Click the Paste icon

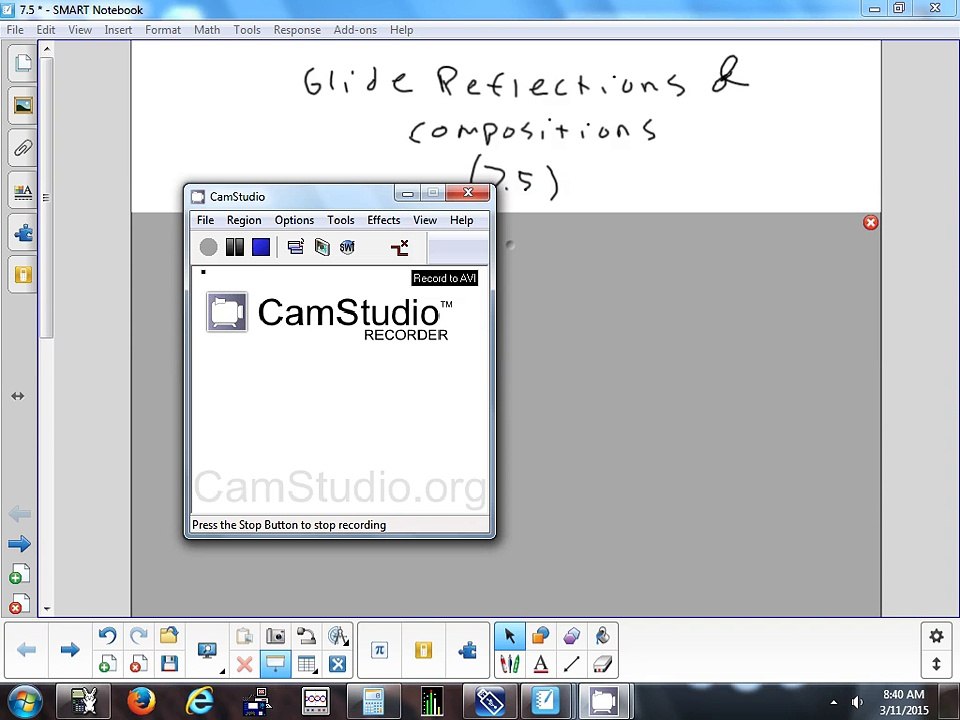[x=244, y=636]
